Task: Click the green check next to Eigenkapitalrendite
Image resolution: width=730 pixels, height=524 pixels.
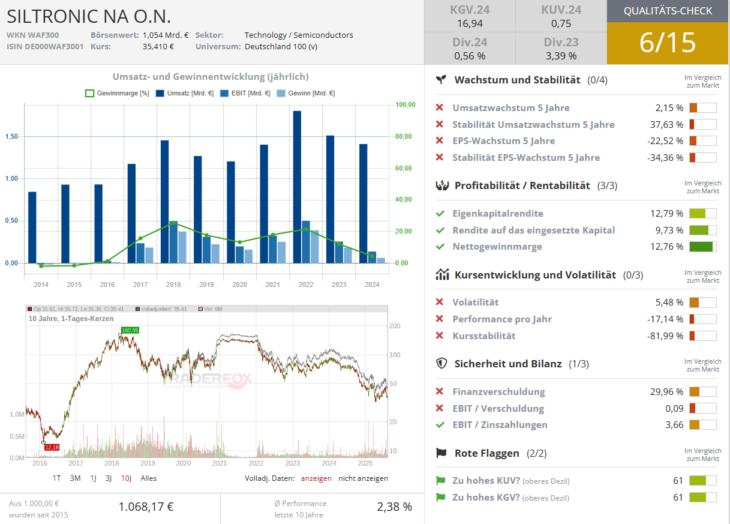Action: click(x=440, y=214)
